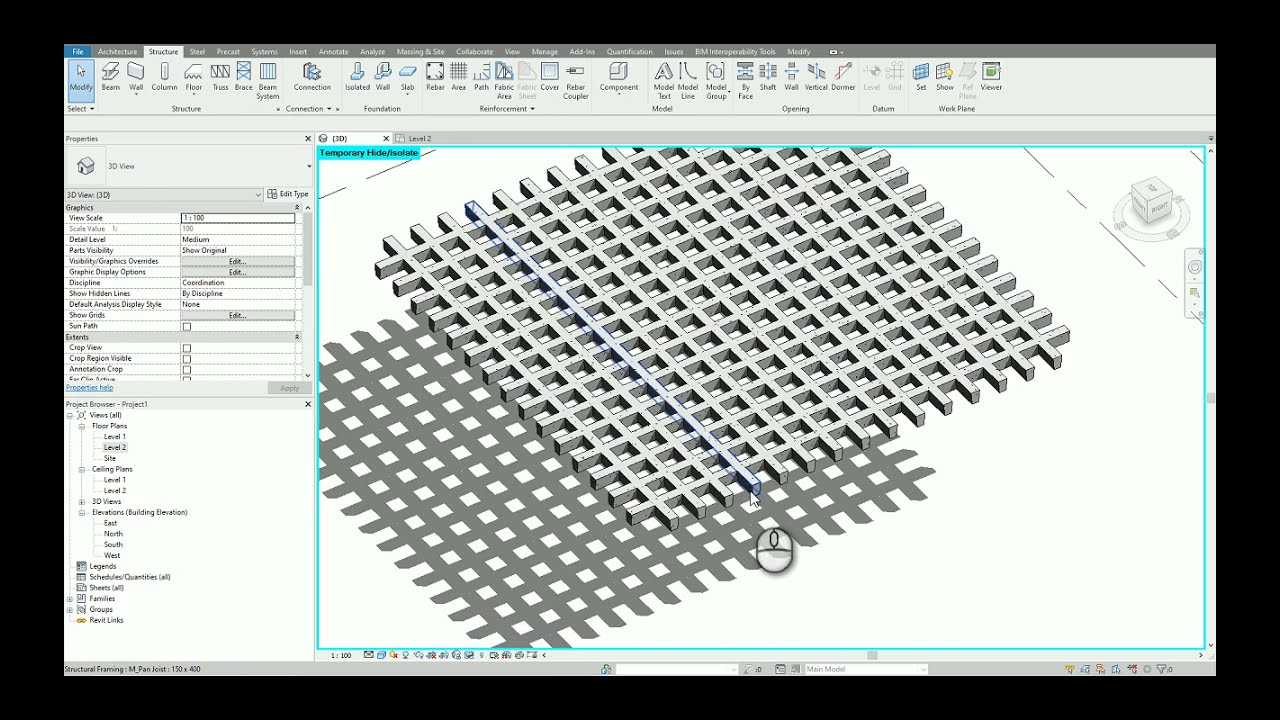Select the Truss tool
1280x720 pixels.
(220, 78)
